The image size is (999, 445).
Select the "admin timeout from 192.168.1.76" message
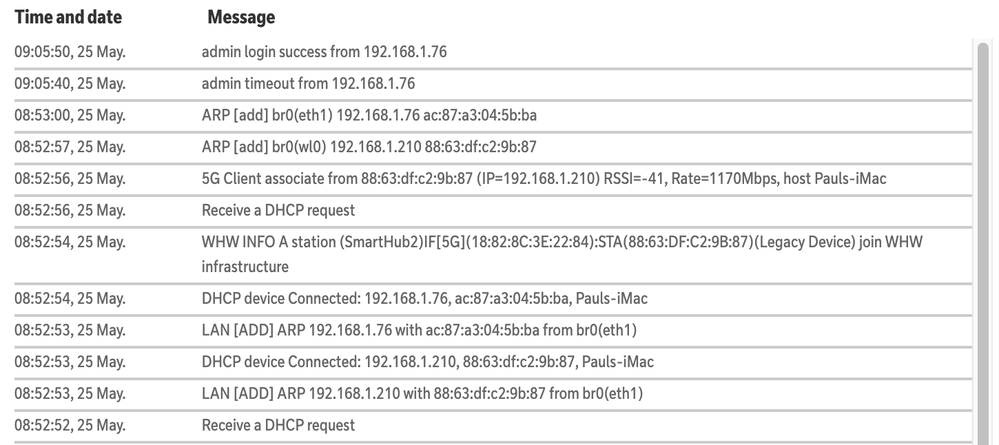[308, 83]
